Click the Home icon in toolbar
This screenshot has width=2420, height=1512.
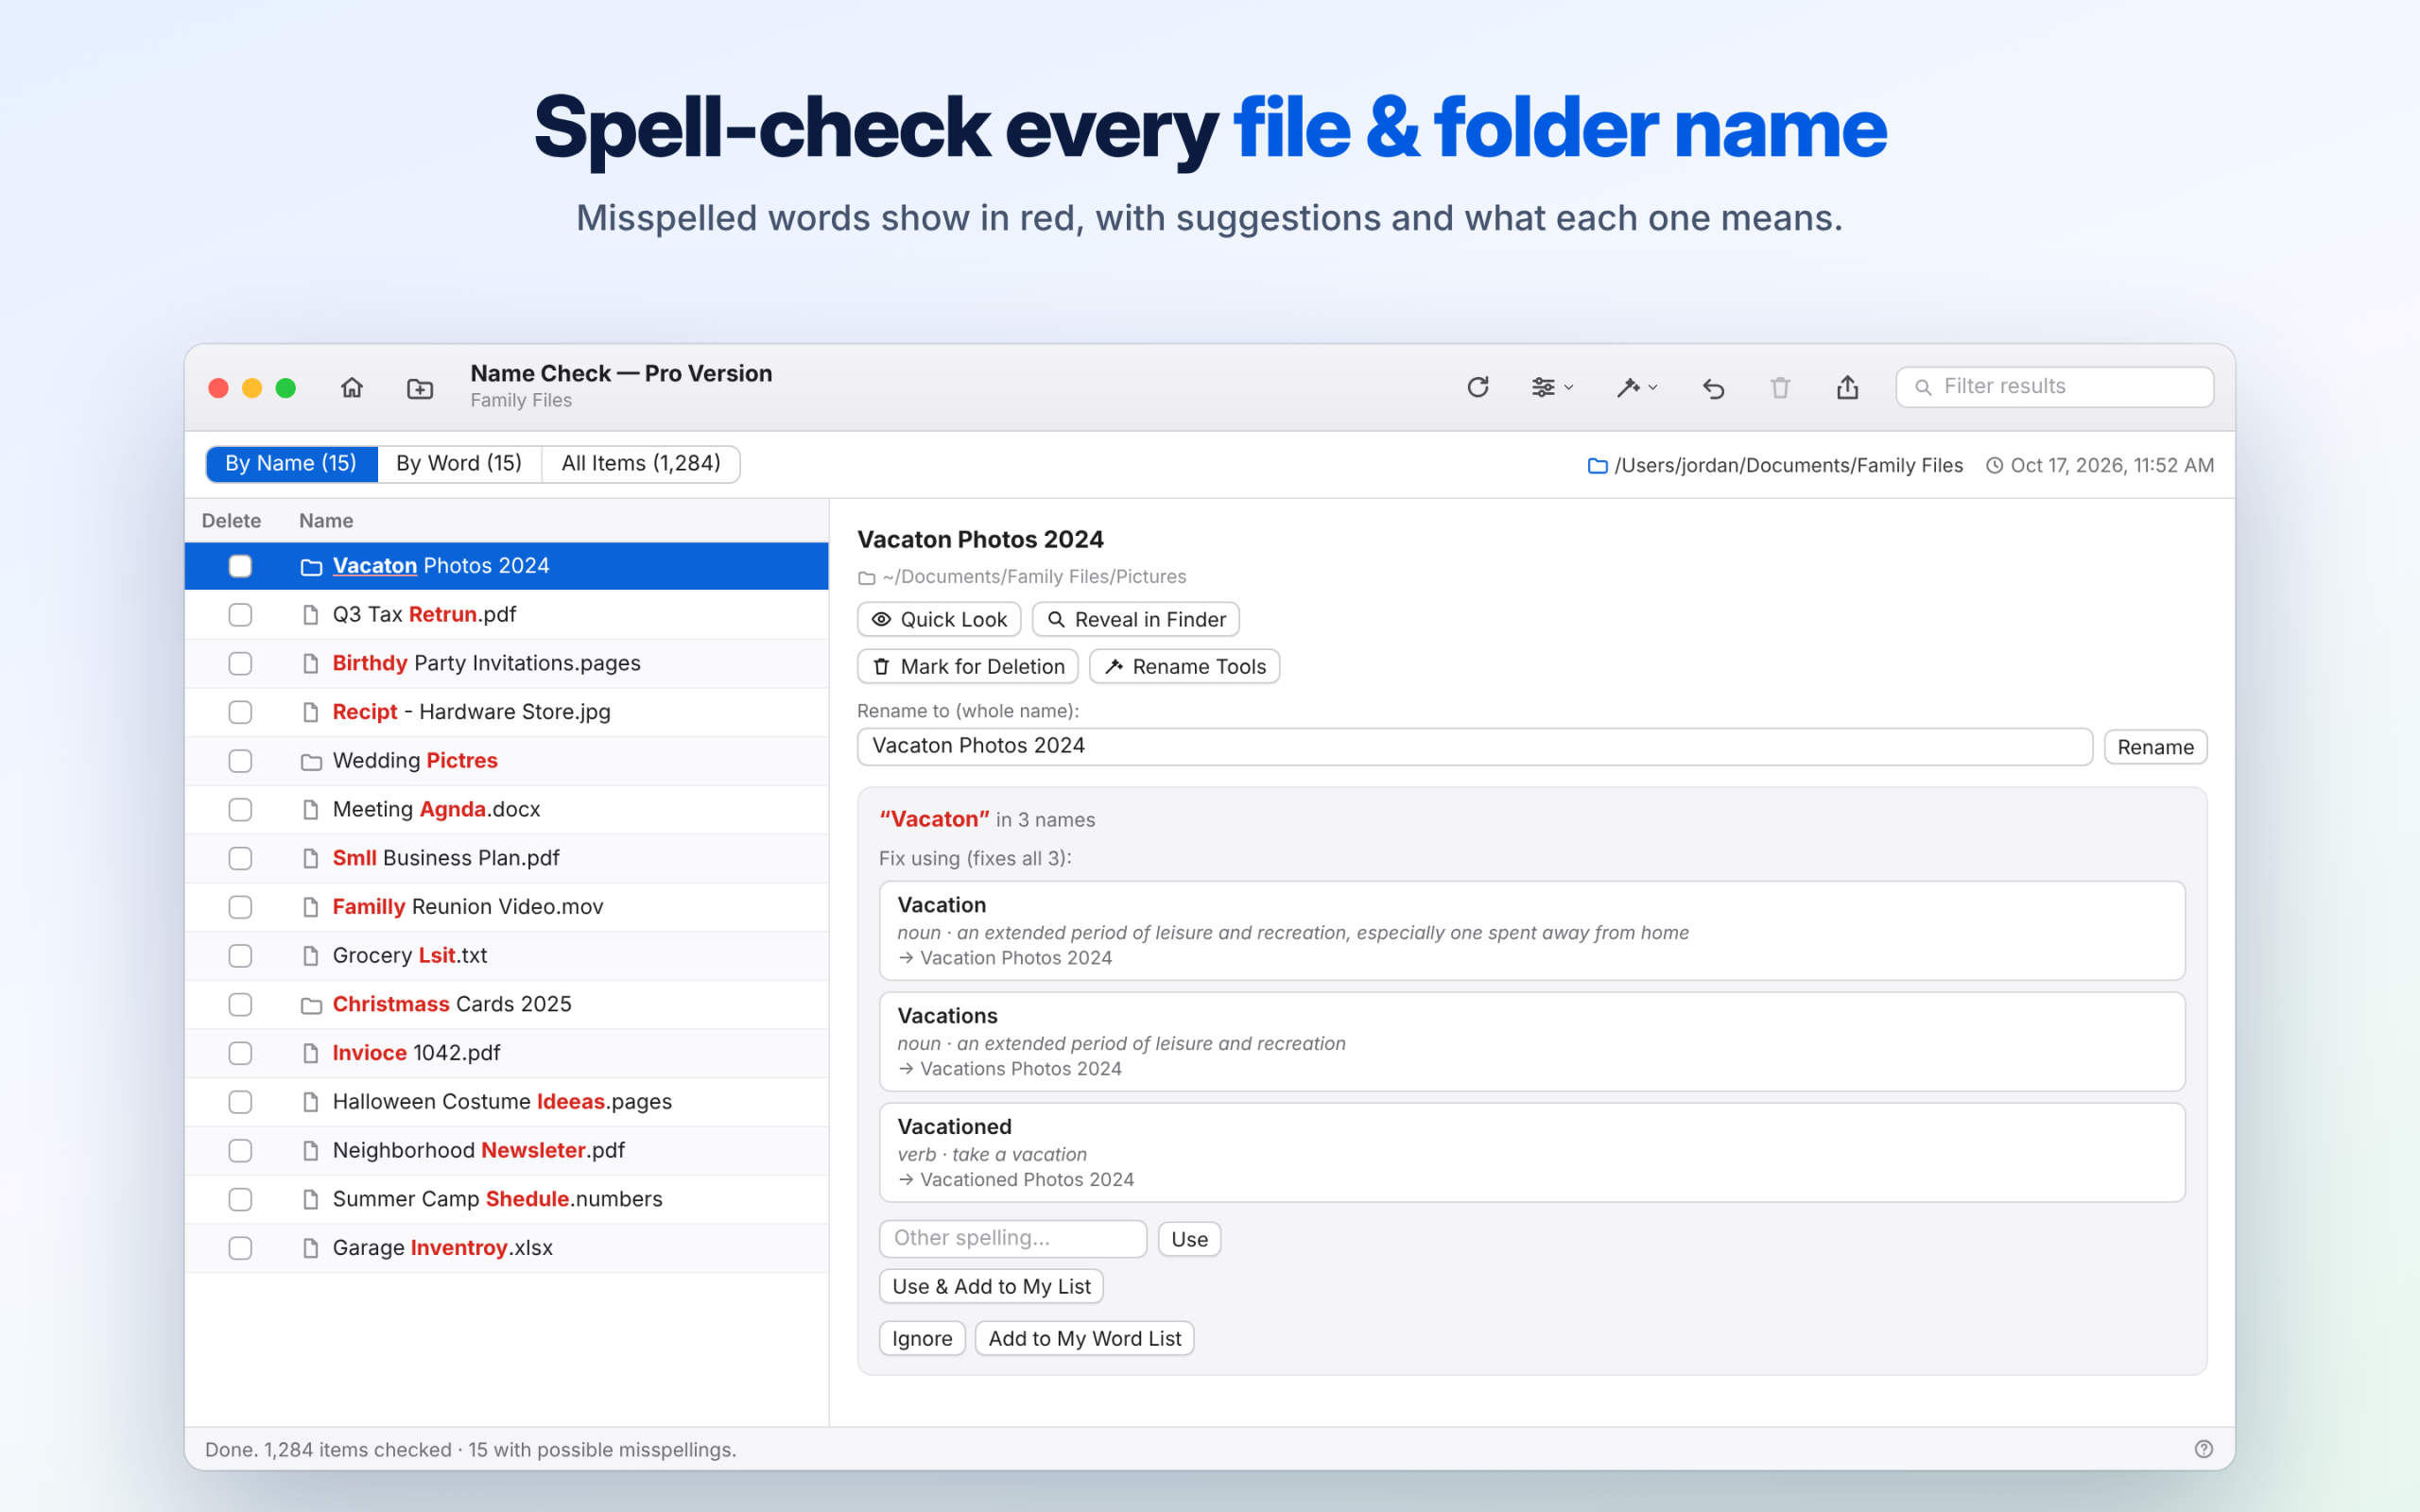pyautogui.click(x=352, y=388)
